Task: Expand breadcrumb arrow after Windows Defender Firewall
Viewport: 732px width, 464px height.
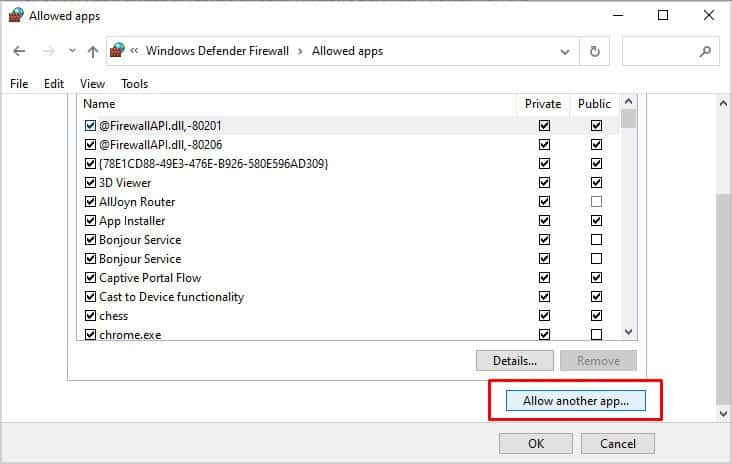Action: (300, 51)
